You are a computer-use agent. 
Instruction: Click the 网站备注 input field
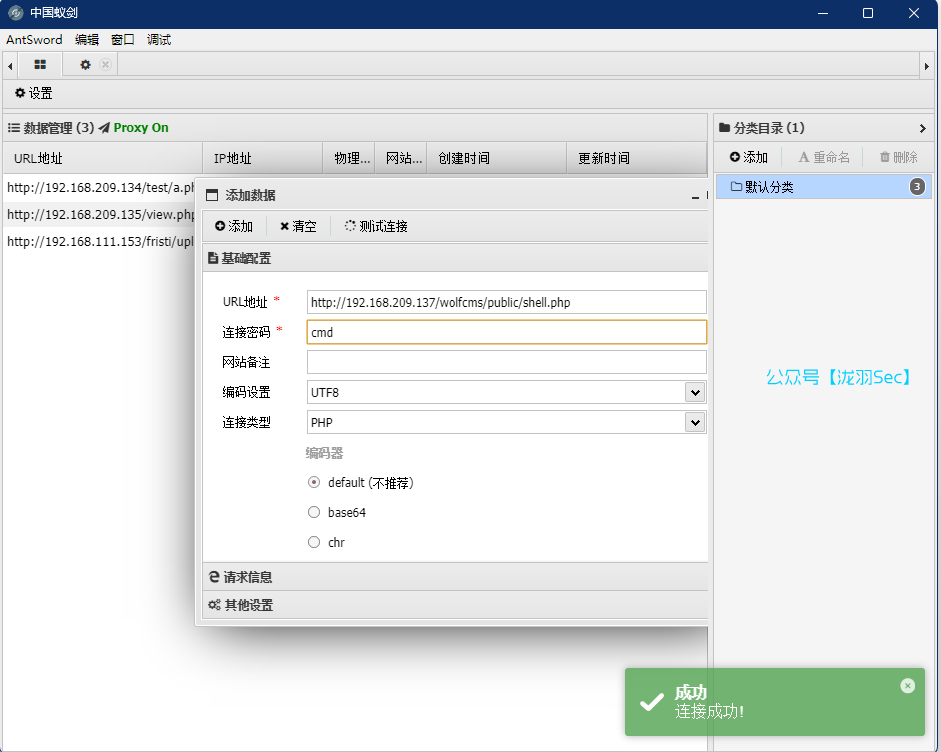(x=506, y=362)
